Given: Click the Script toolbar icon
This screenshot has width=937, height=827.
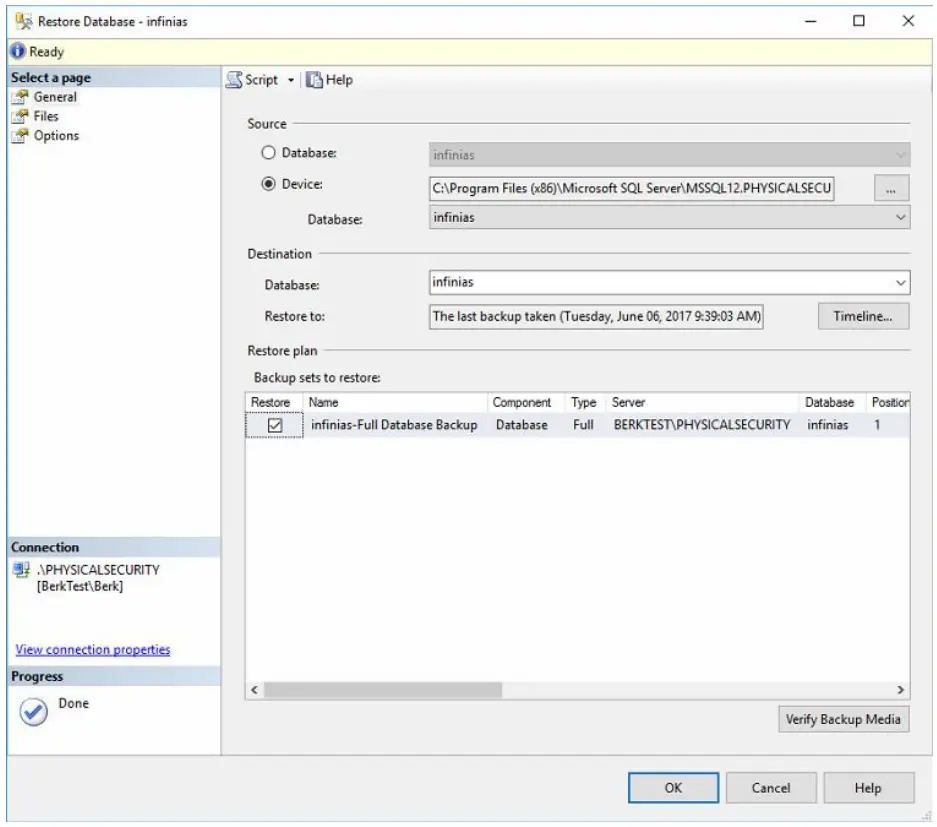Looking at the screenshot, I should pyautogui.click(x=234, y=80).
